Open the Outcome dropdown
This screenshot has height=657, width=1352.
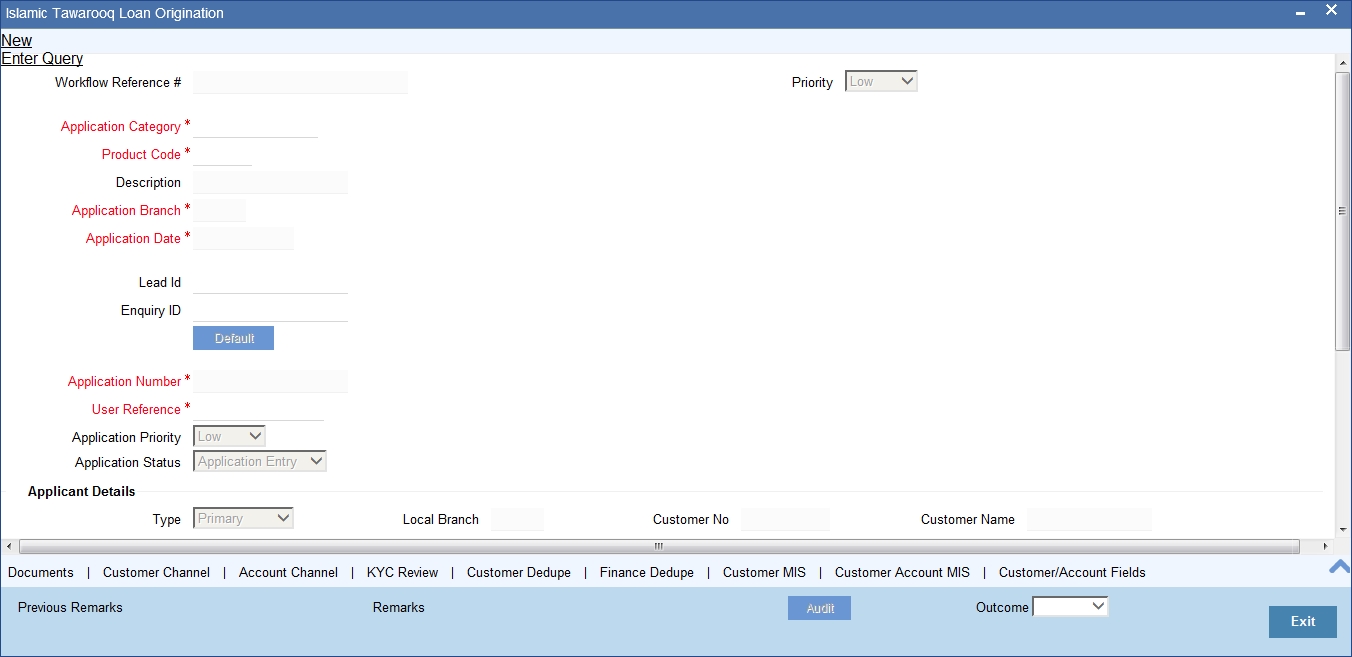click(x=1070, y=606)
